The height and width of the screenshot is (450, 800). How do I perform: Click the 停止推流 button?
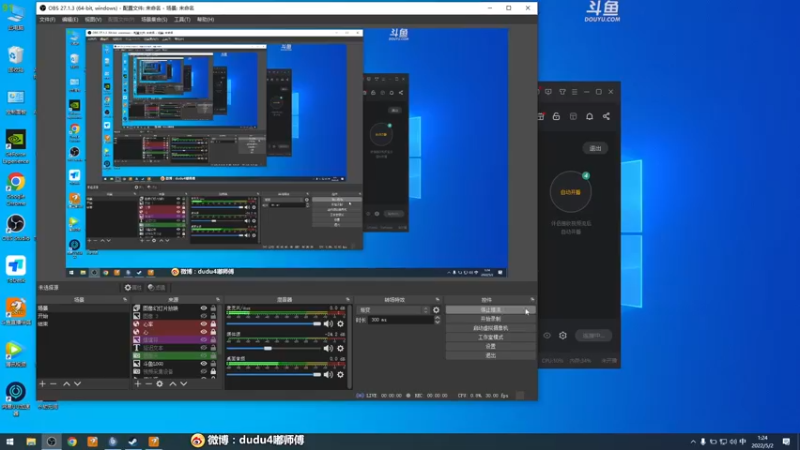(x=490, y=310)
